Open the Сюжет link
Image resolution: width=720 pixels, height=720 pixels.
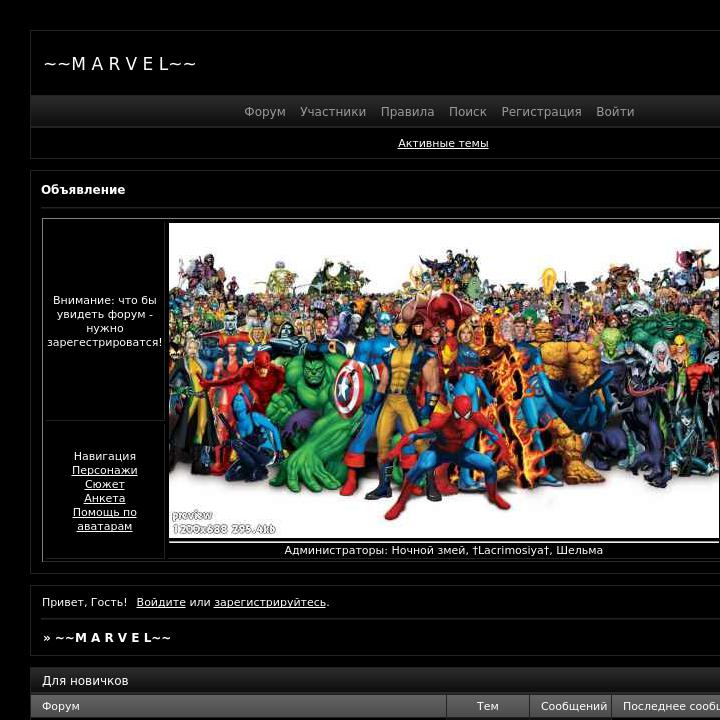105,484
